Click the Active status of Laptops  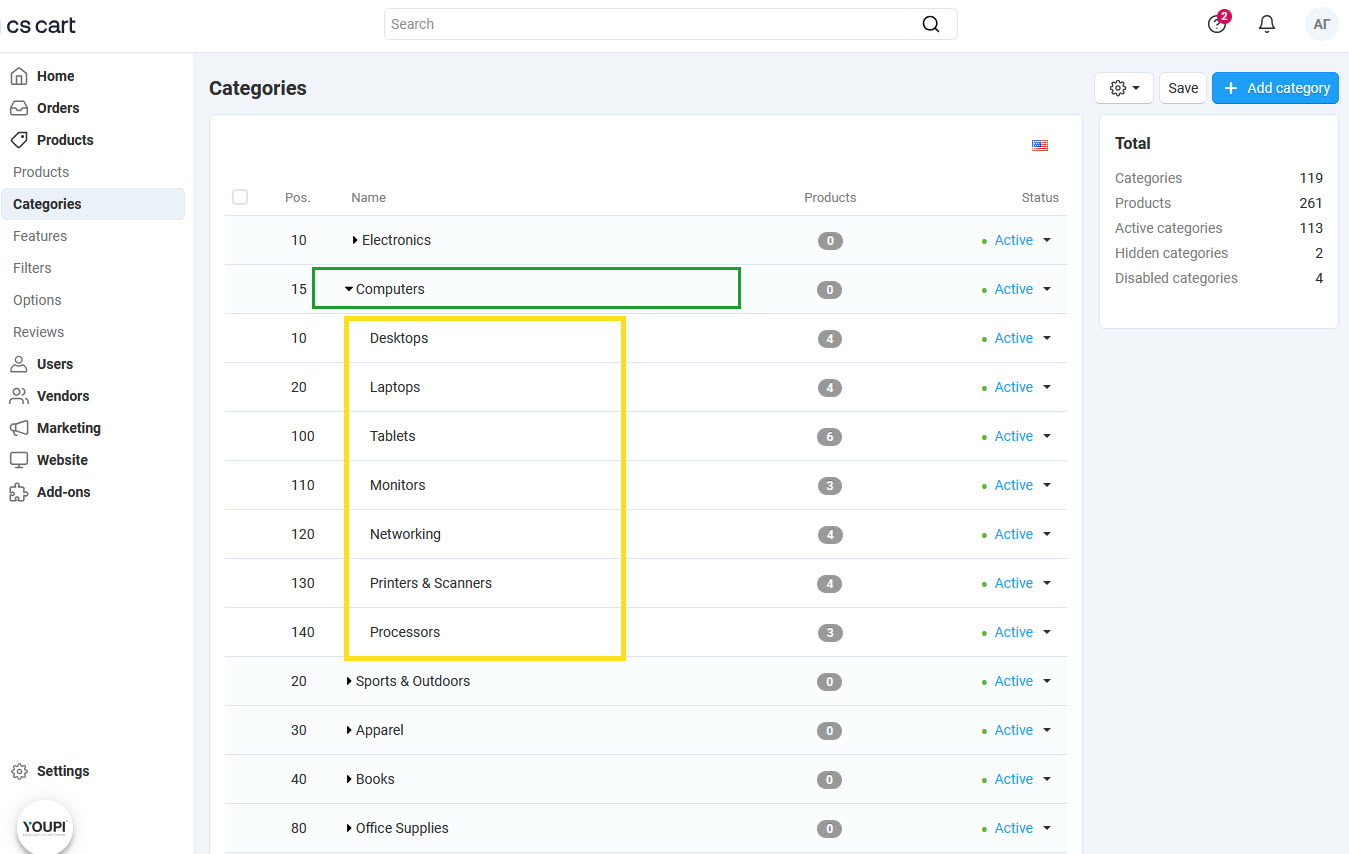(x=1013, y=387)
